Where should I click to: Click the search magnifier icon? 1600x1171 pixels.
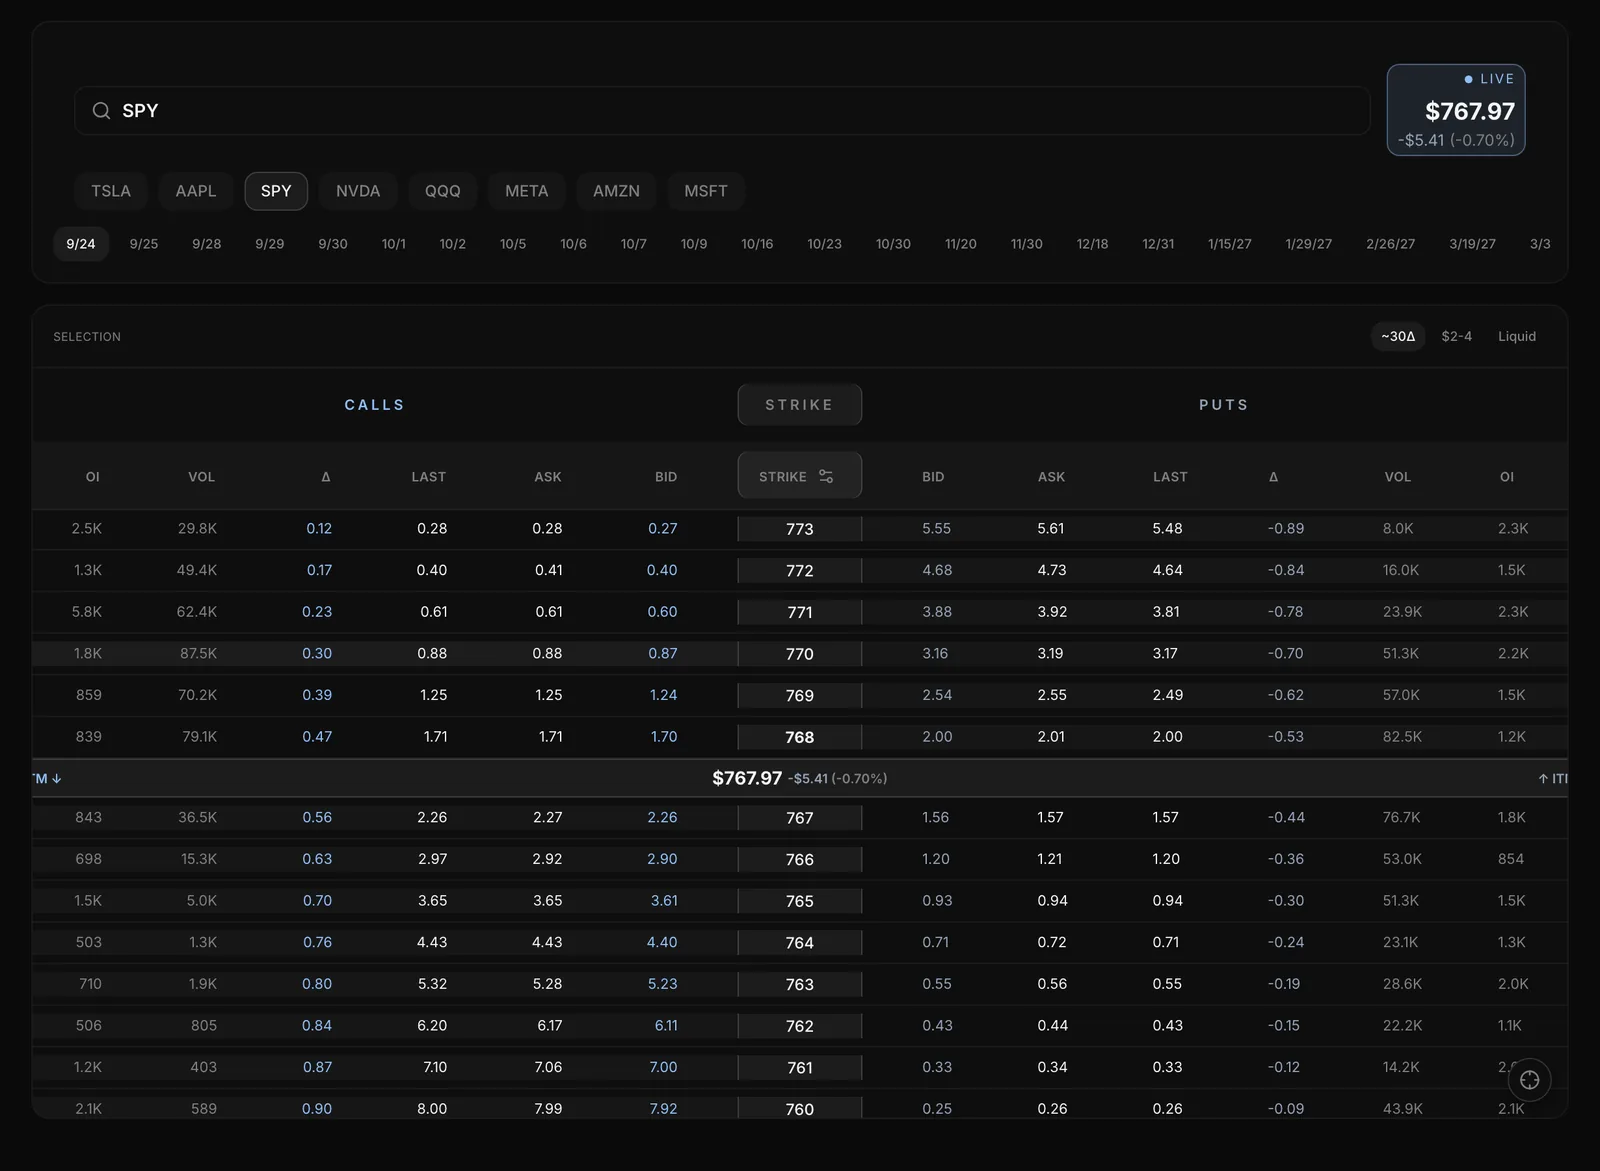tap(101, 111)
